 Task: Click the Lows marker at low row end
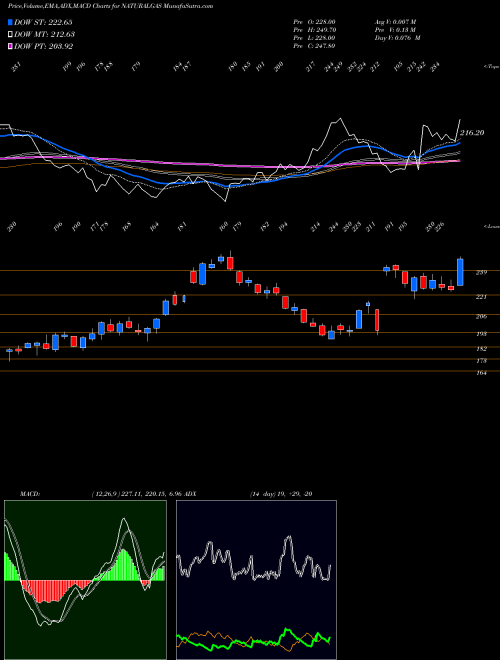point(491,226)
